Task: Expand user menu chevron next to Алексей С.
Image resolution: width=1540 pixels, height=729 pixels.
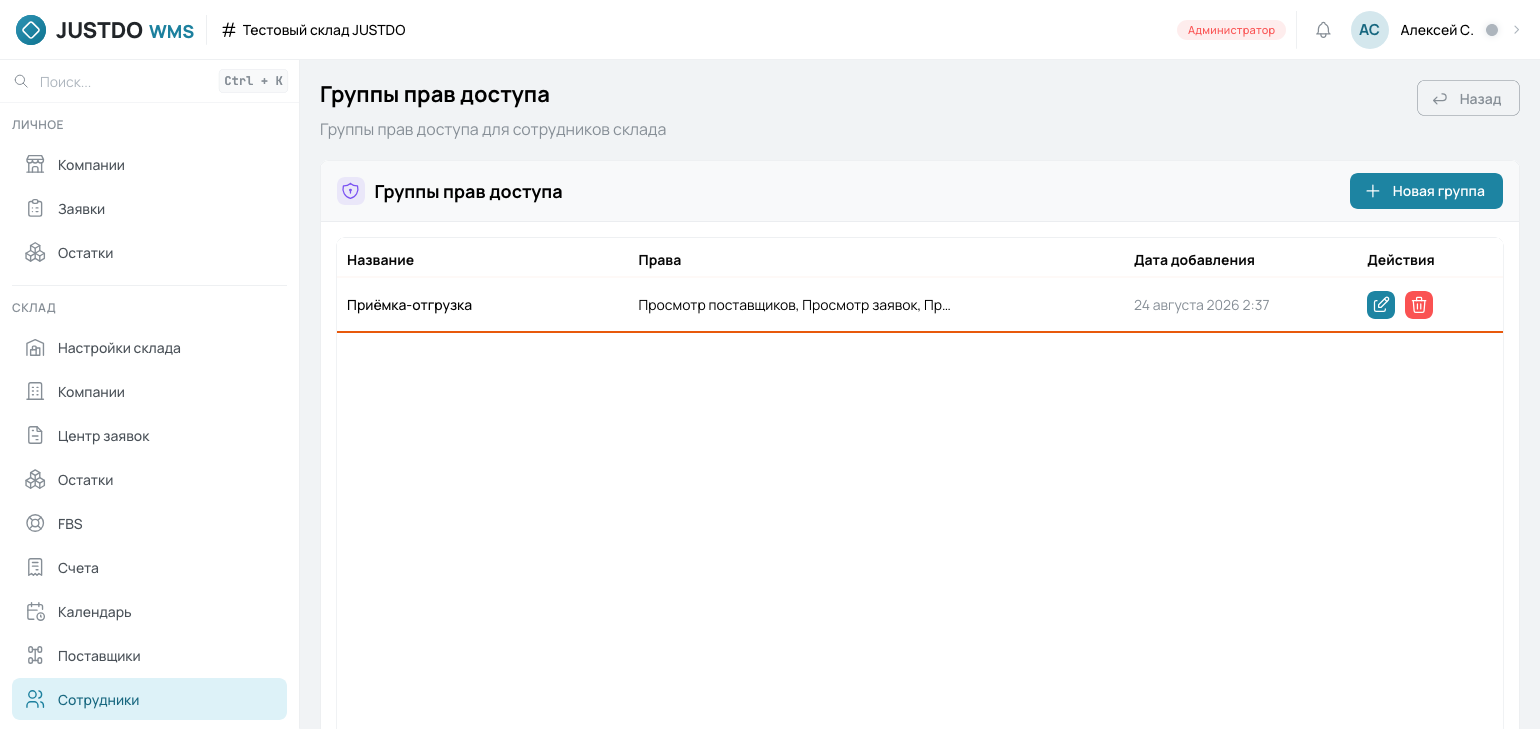Action: click(1516, 30)
